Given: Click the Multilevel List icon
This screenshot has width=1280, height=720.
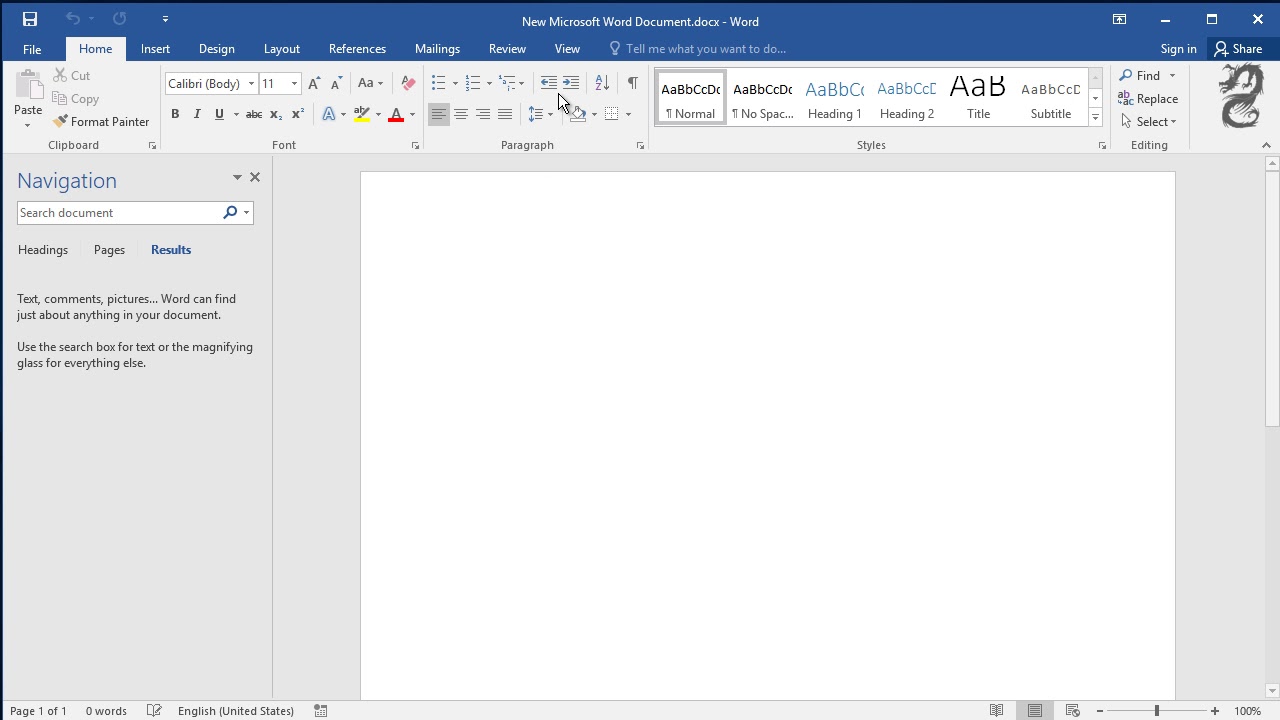Looking at the screenshot, I should pyautogui.click(x=507, y=83).
